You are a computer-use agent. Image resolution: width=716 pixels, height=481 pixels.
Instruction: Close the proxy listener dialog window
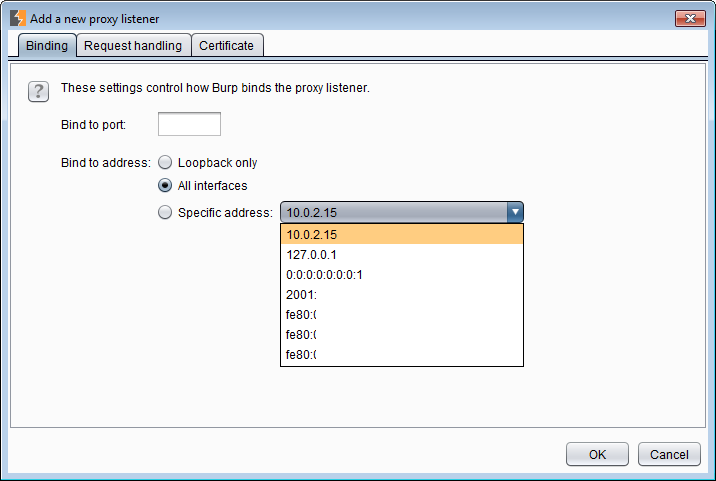tap(690, 18)
